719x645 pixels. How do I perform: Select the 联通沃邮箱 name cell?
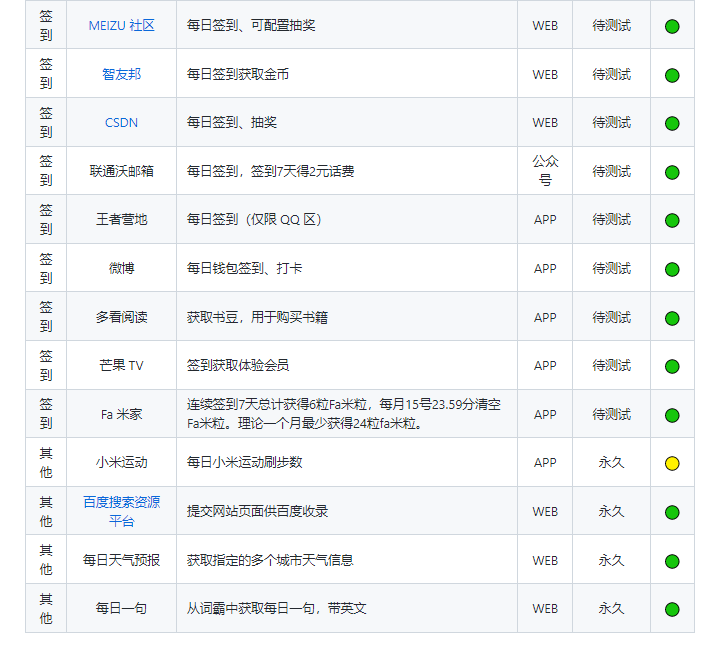pyautogui.click(x=122, y=171)
